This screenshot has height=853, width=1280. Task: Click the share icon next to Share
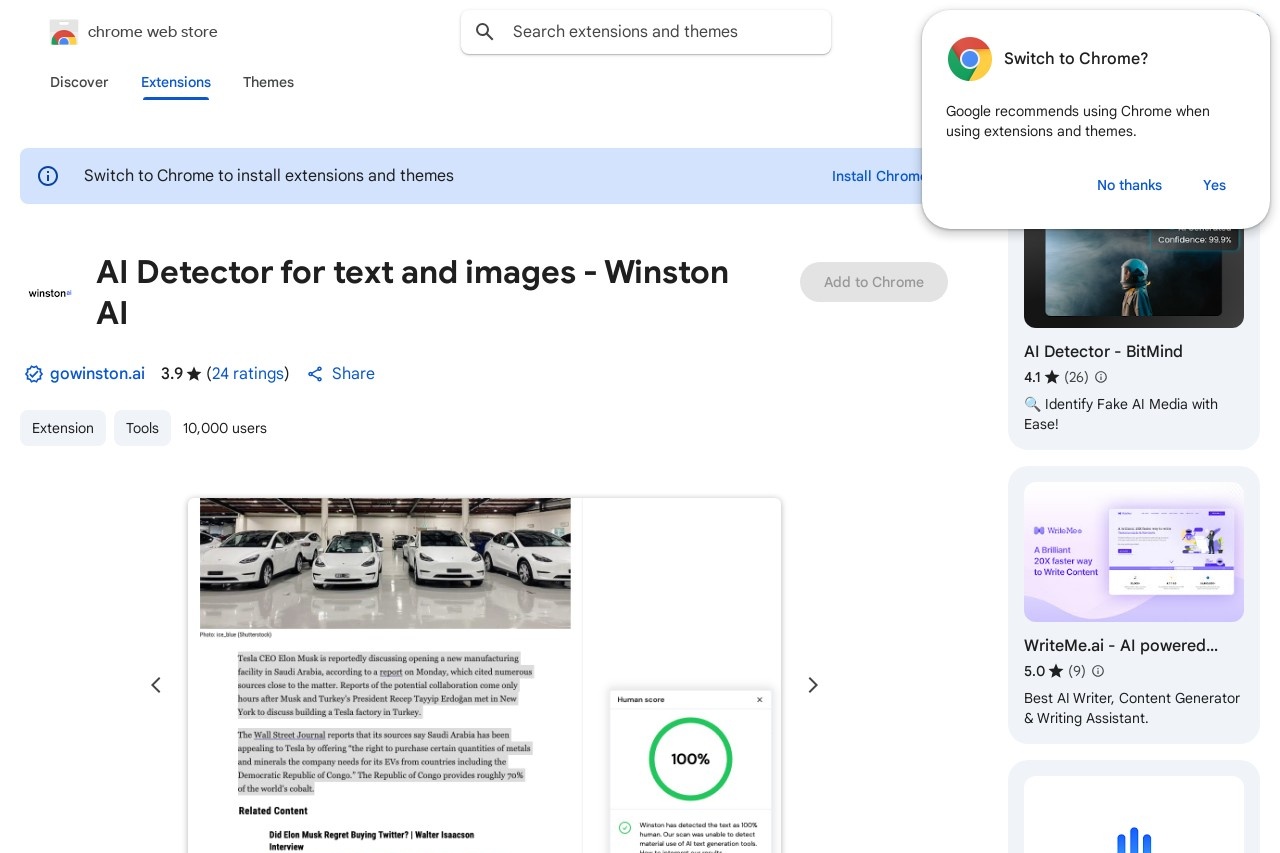coord(315,374)
